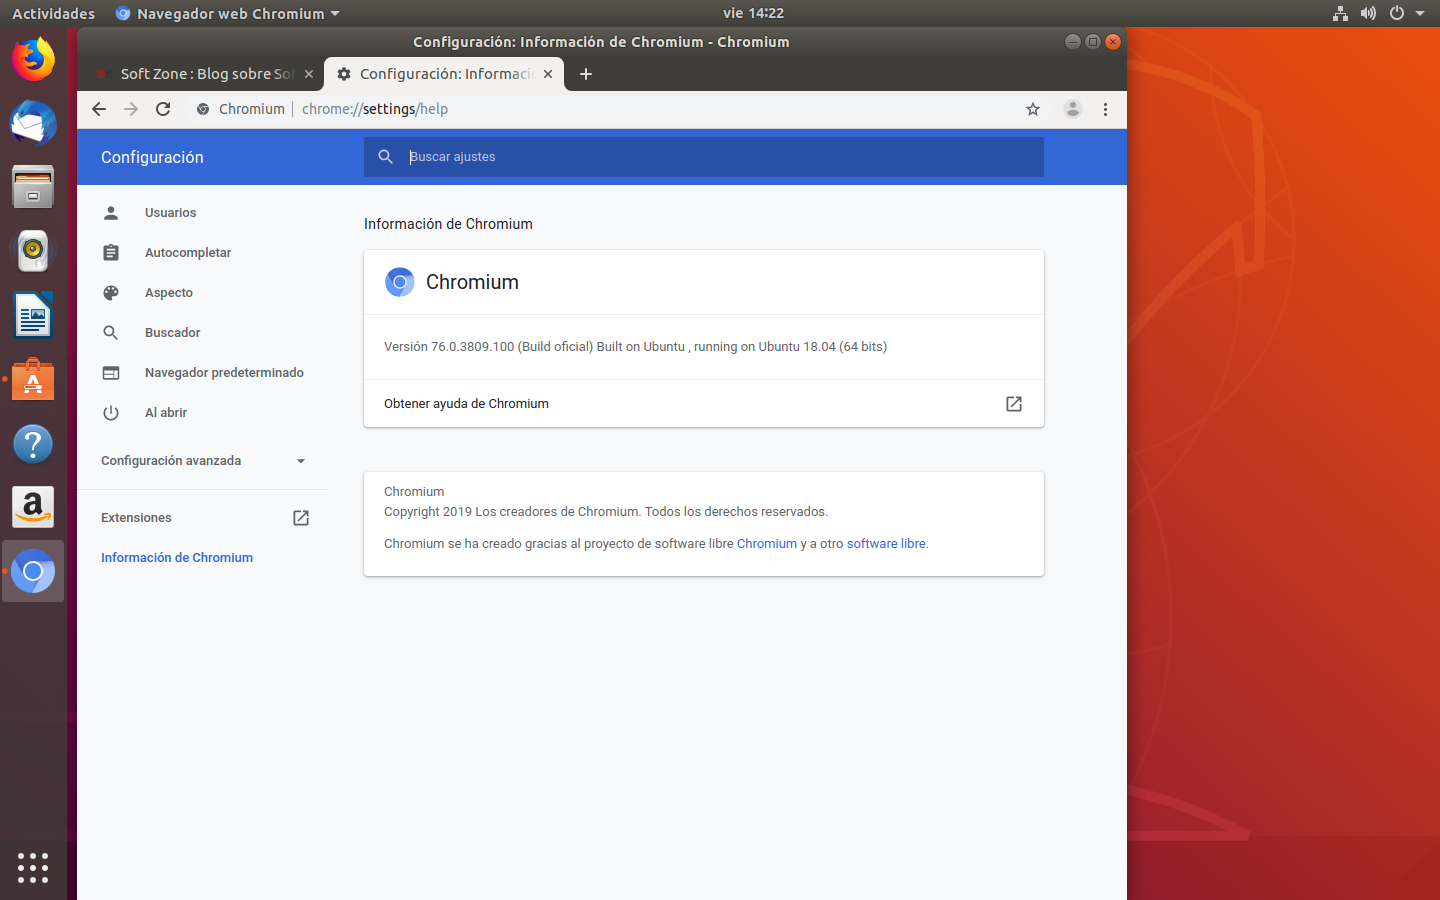Viewport: 1440px width, 900px height.
Task: Expand Configuración avanzada section
Action: [x=203, y=461]
